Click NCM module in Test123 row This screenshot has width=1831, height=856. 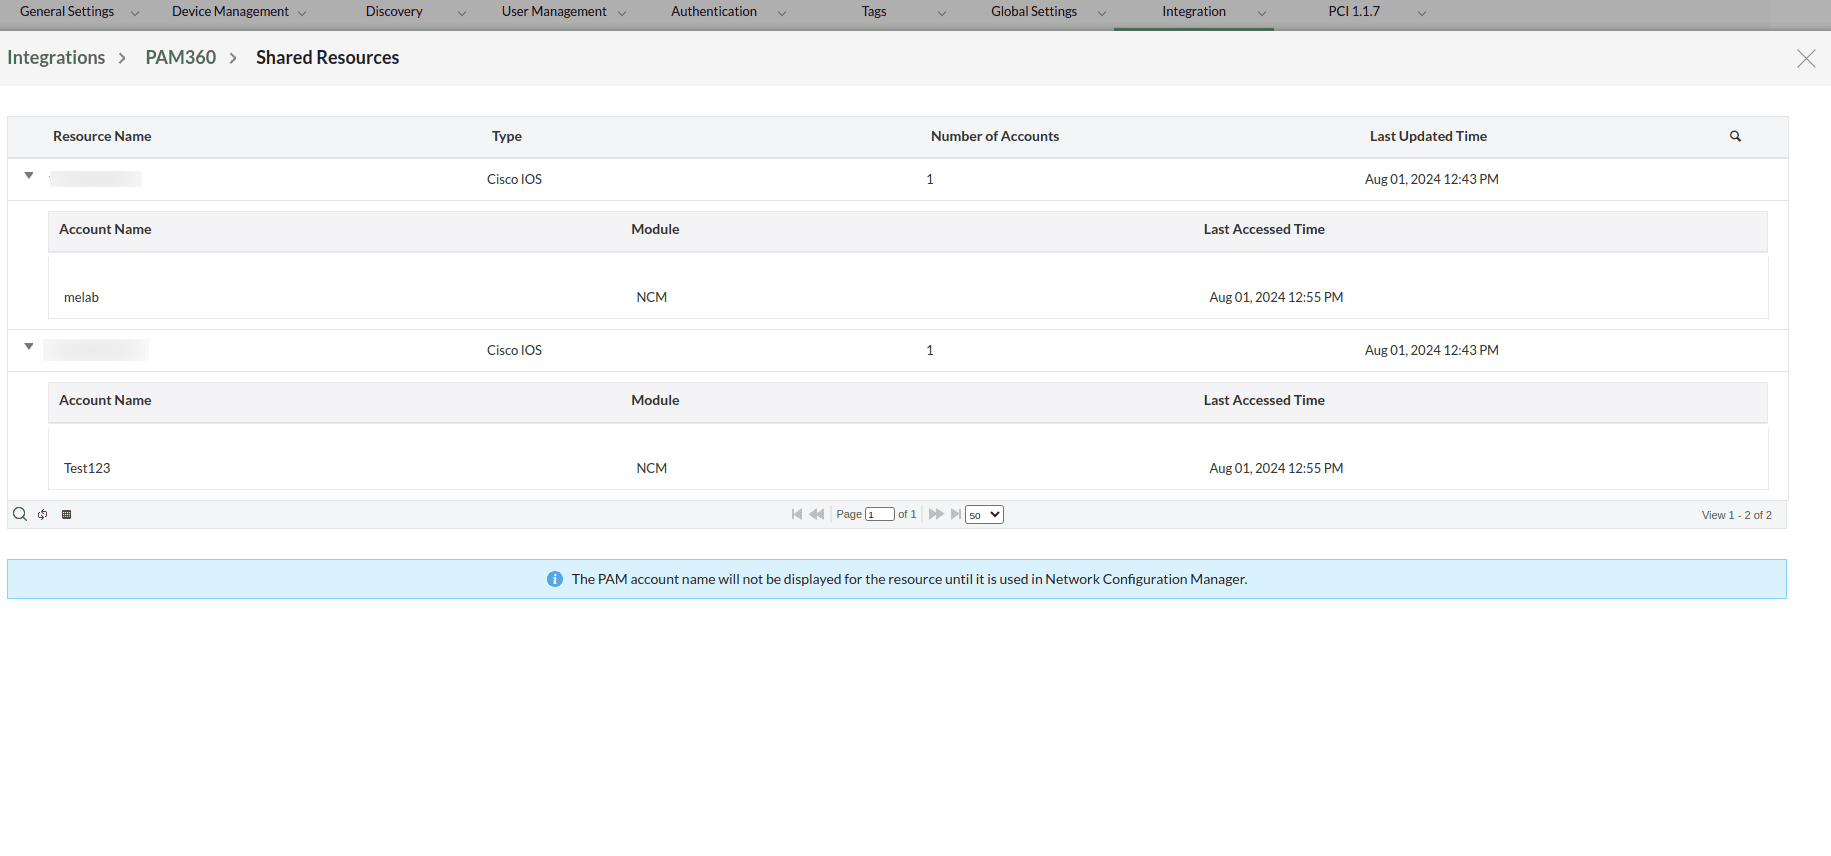point(652,468)
